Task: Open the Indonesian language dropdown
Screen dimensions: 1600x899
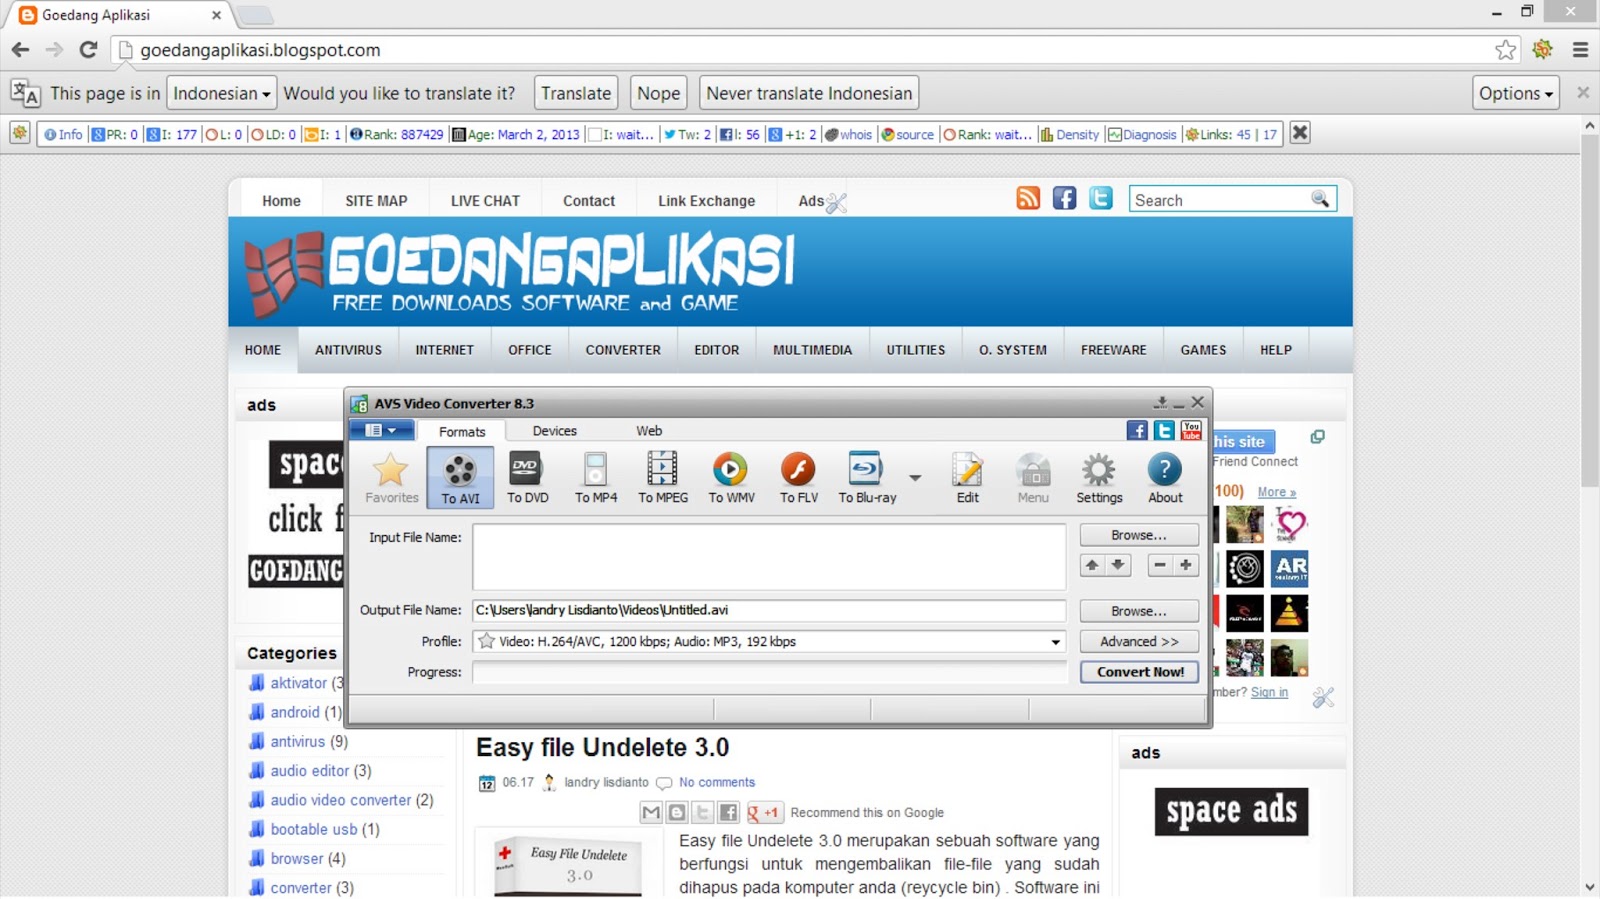Action: [221, 93]
